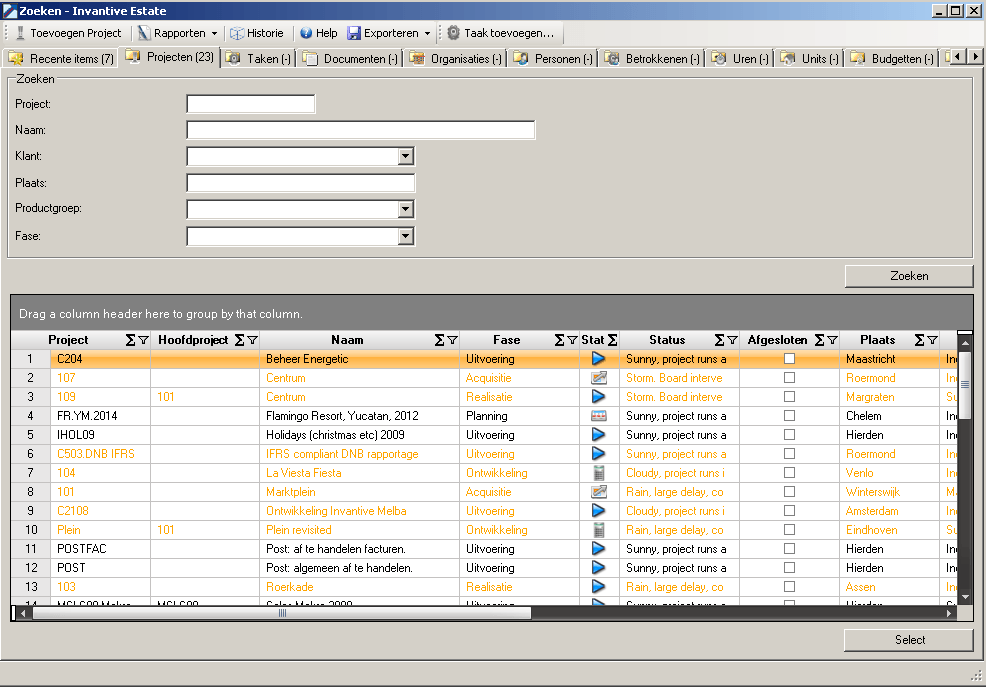The width and height of the screenshot is (986, 687).
Task: Click the filter icon in Afgesloten column header
Action: click(833, 340)
